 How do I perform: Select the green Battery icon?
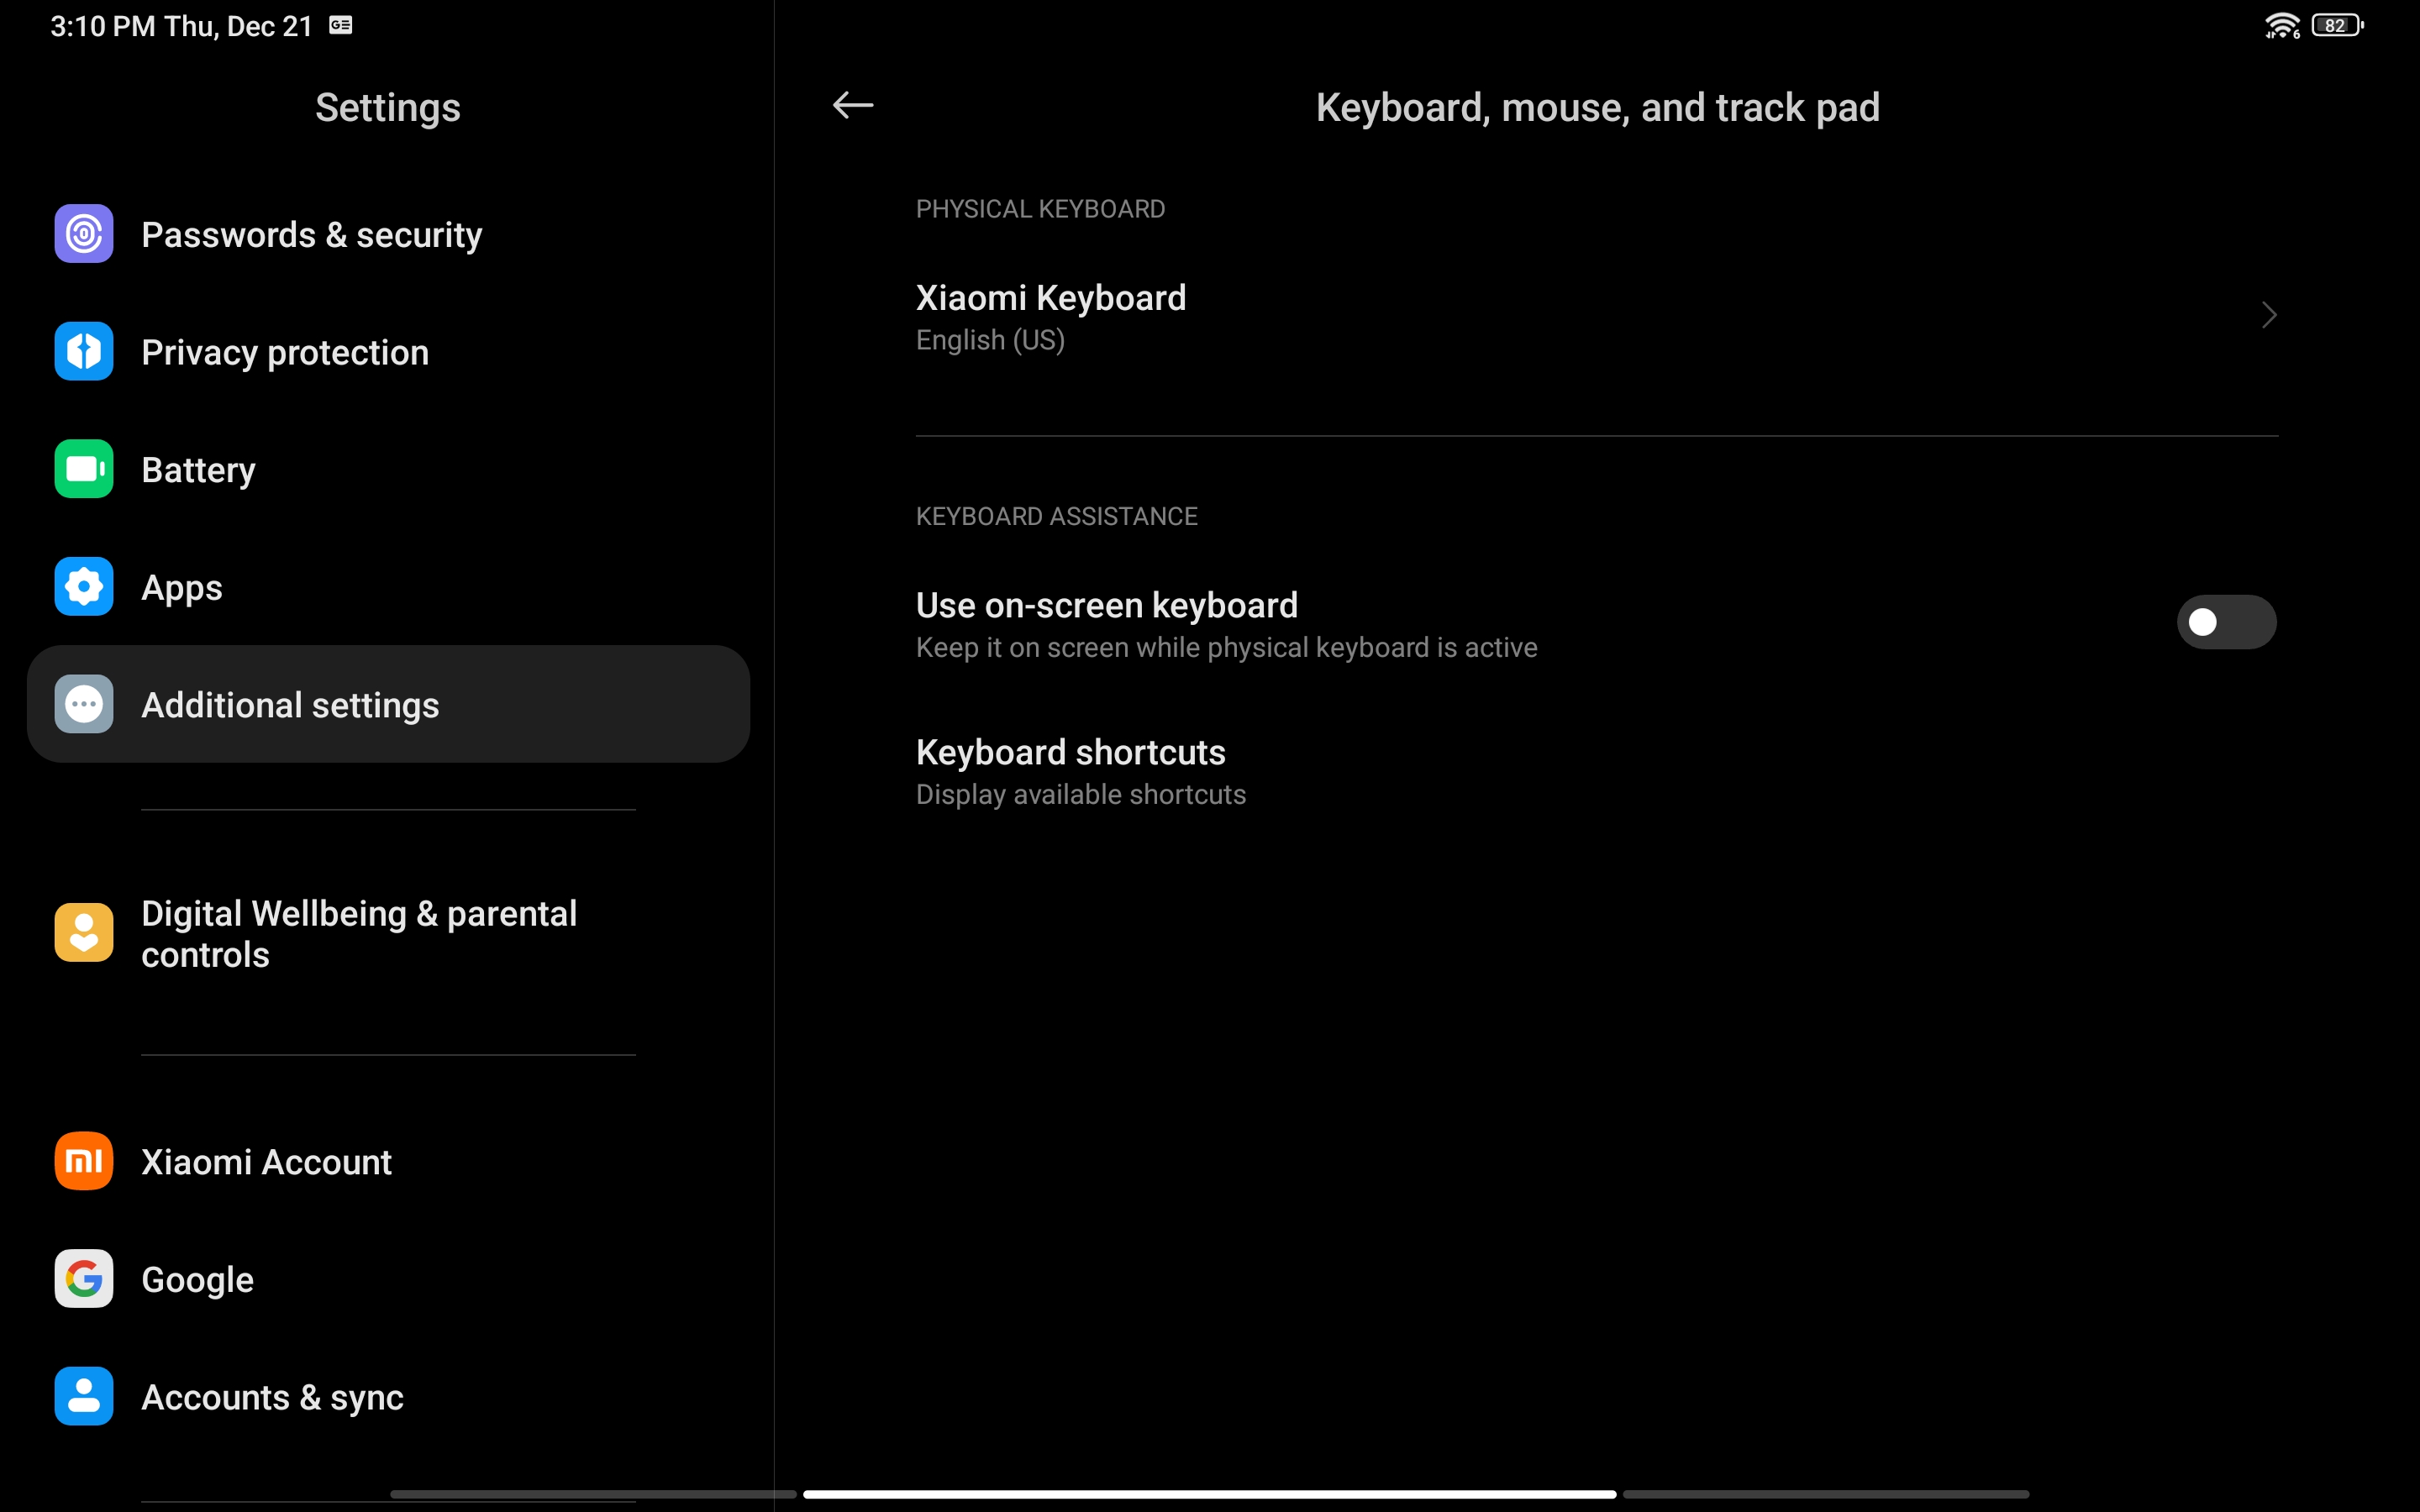84,469
